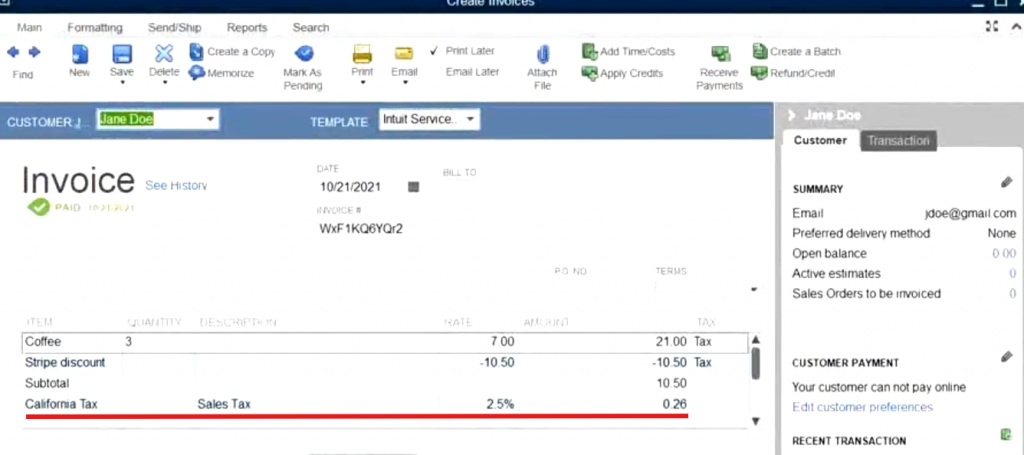Image resolution: width=1024 pixels, height=455 pixels.
Task: Edit customer summary with pencil icon
Action: click(x=1006, y=182)
